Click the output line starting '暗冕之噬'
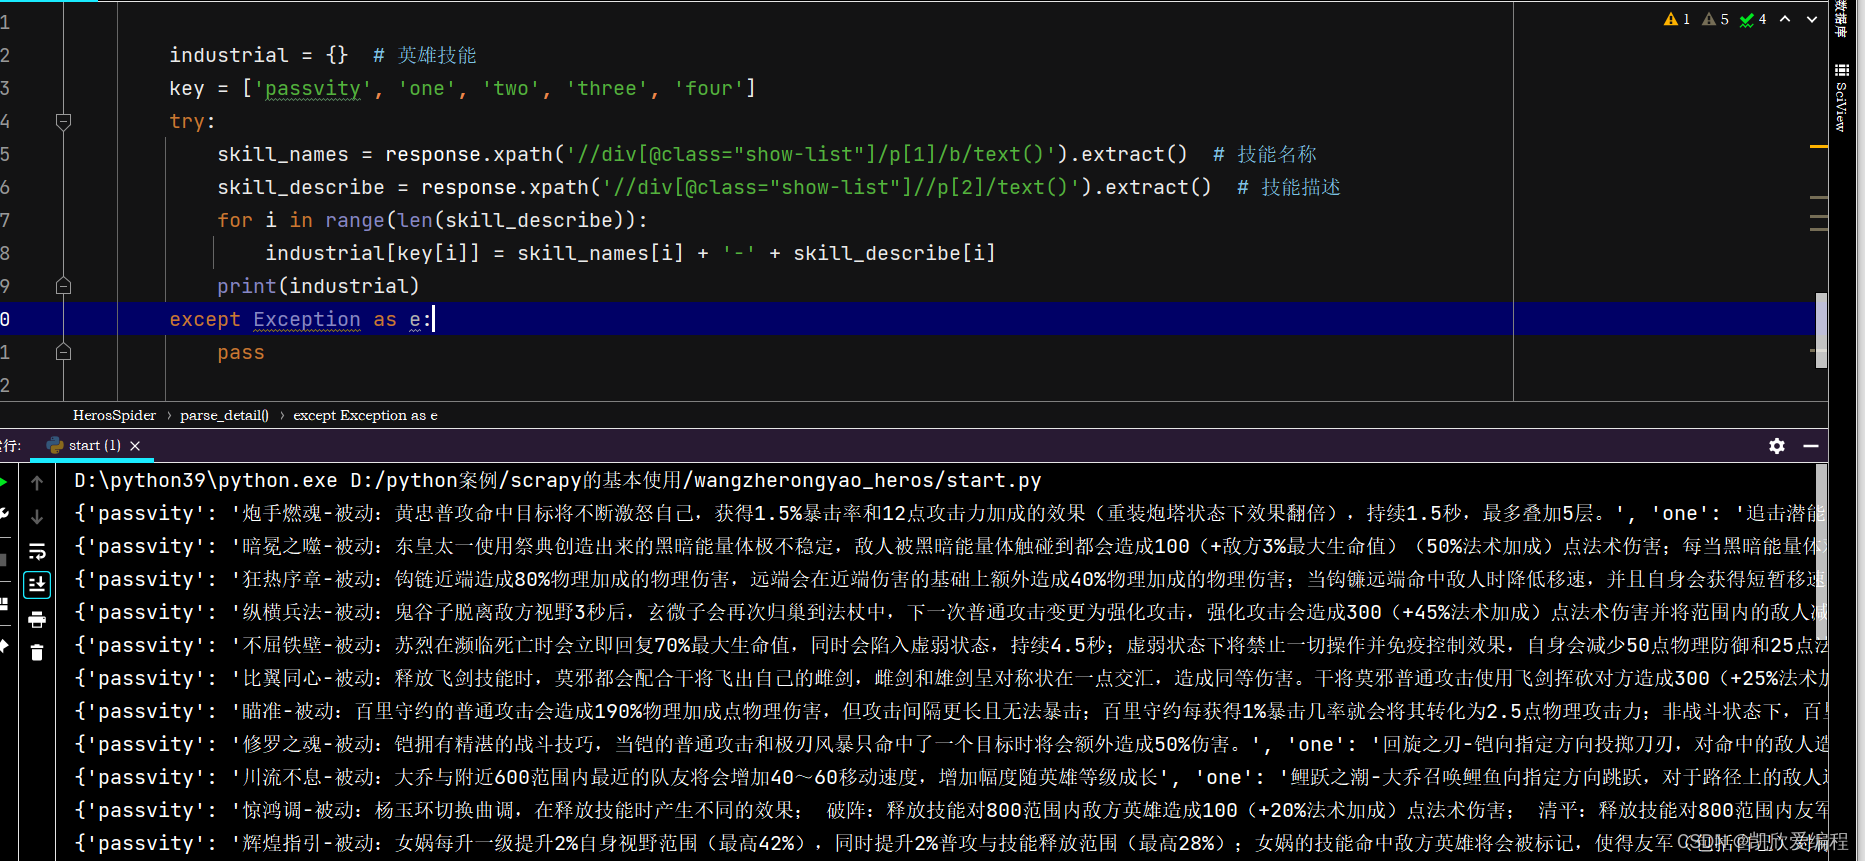Image resolution: width=1865 pixels, height=861 pixels. tap(950, 546)
